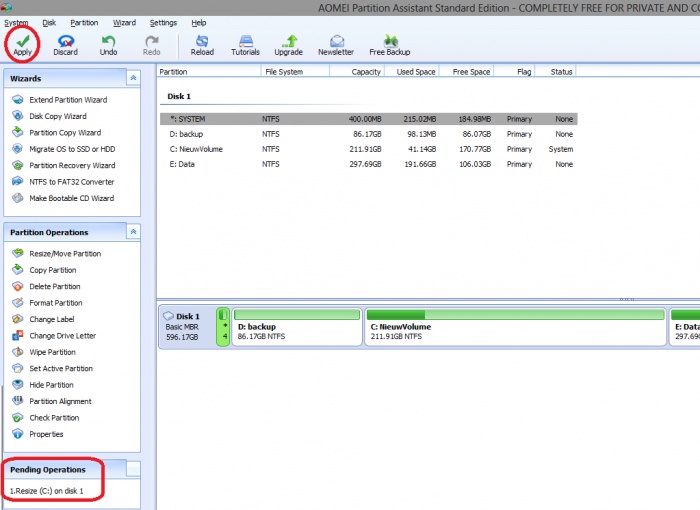Click the Undo toolbar icon
This screenshot has width=700, height=510.
pos(108,43)
